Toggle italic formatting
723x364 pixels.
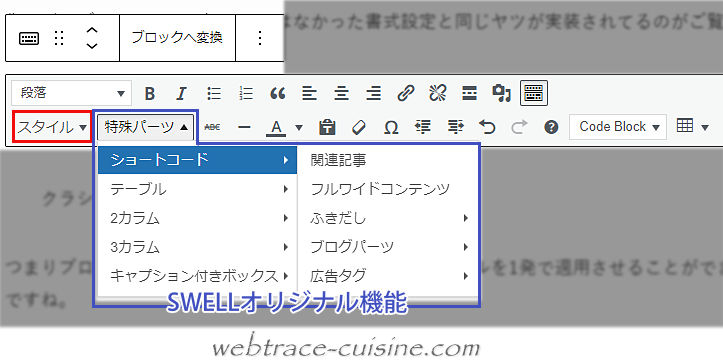click(181, 94)
